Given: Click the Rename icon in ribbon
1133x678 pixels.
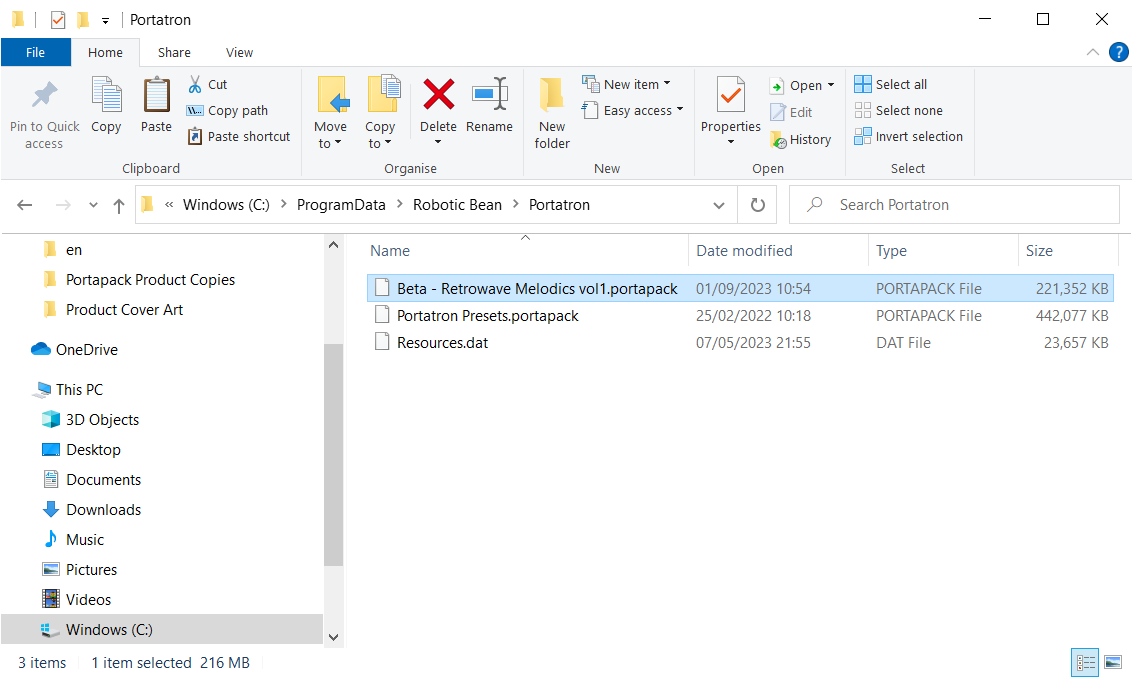Looking at the screenshot, I should click(489, 96).
